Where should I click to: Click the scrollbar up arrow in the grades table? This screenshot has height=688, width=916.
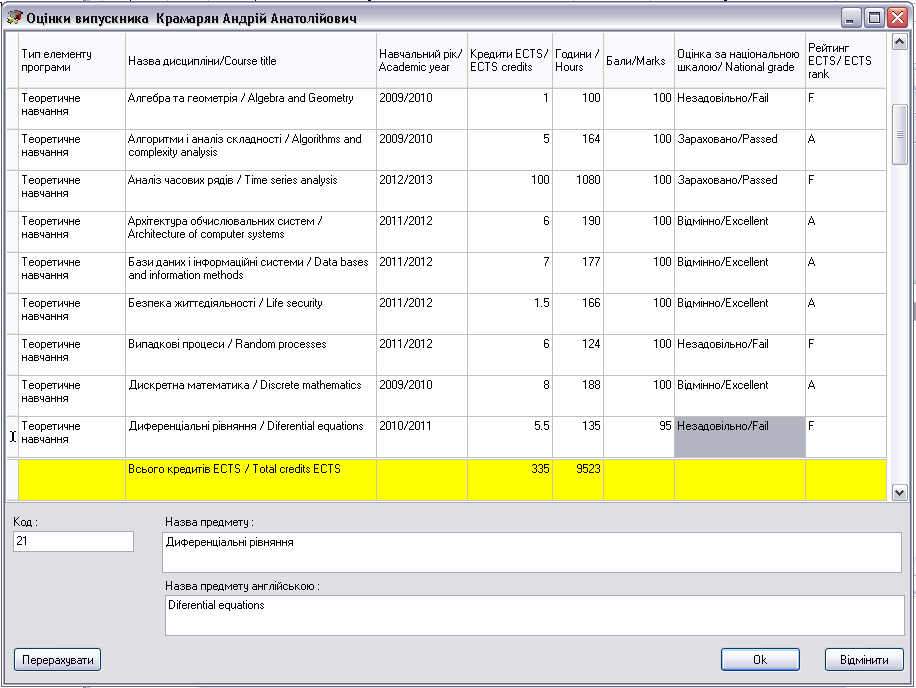(899, 41)
